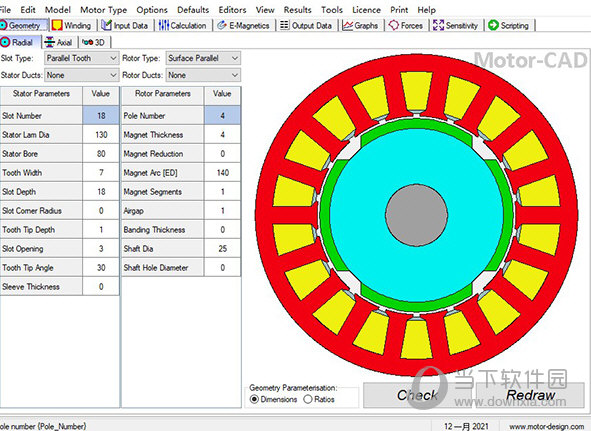Click the Radial view icon

[x=5, y=42]
